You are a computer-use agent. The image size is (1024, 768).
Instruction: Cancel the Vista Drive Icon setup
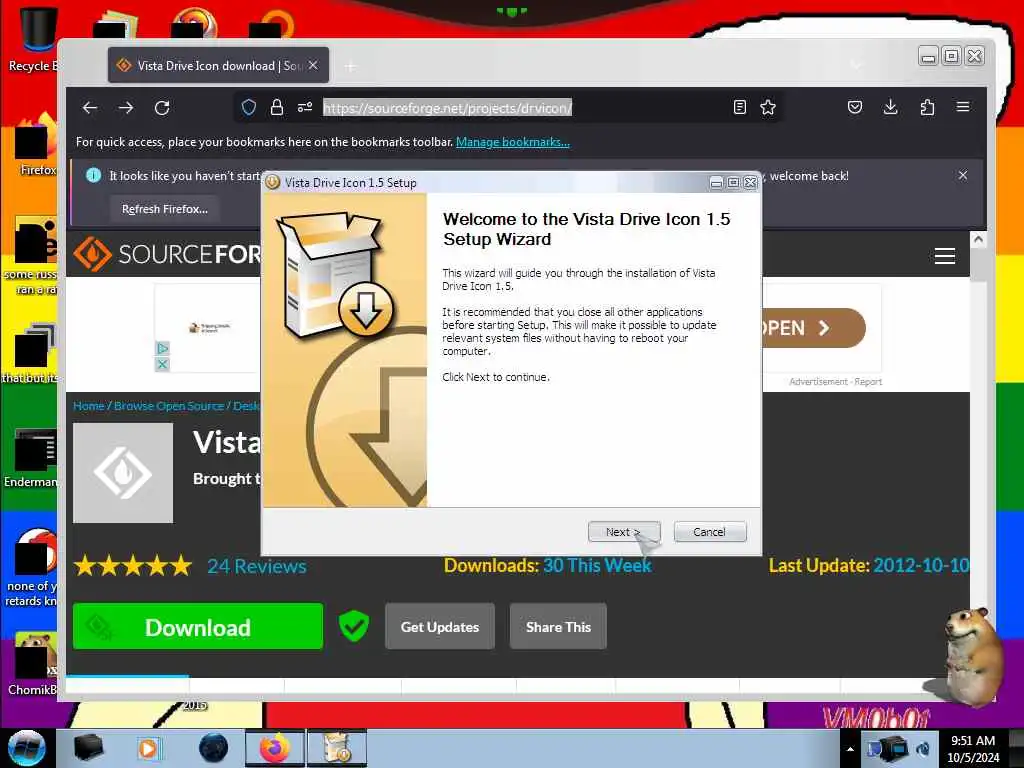coord(710,532)
